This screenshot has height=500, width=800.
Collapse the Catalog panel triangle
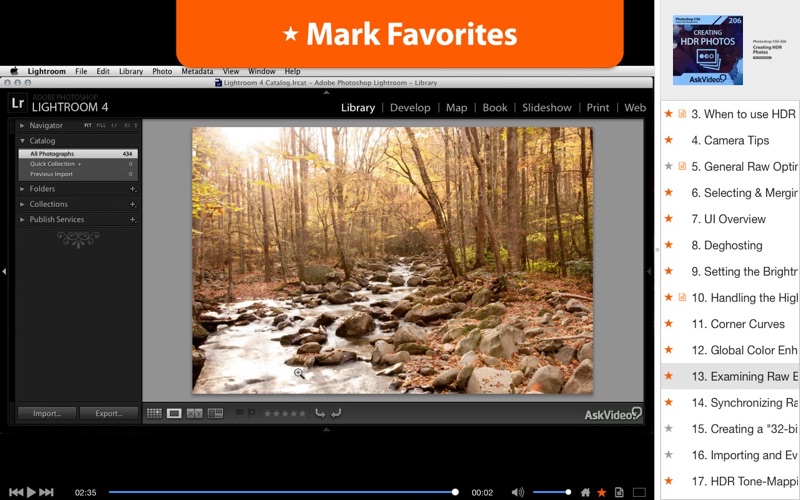click(22, 141)
